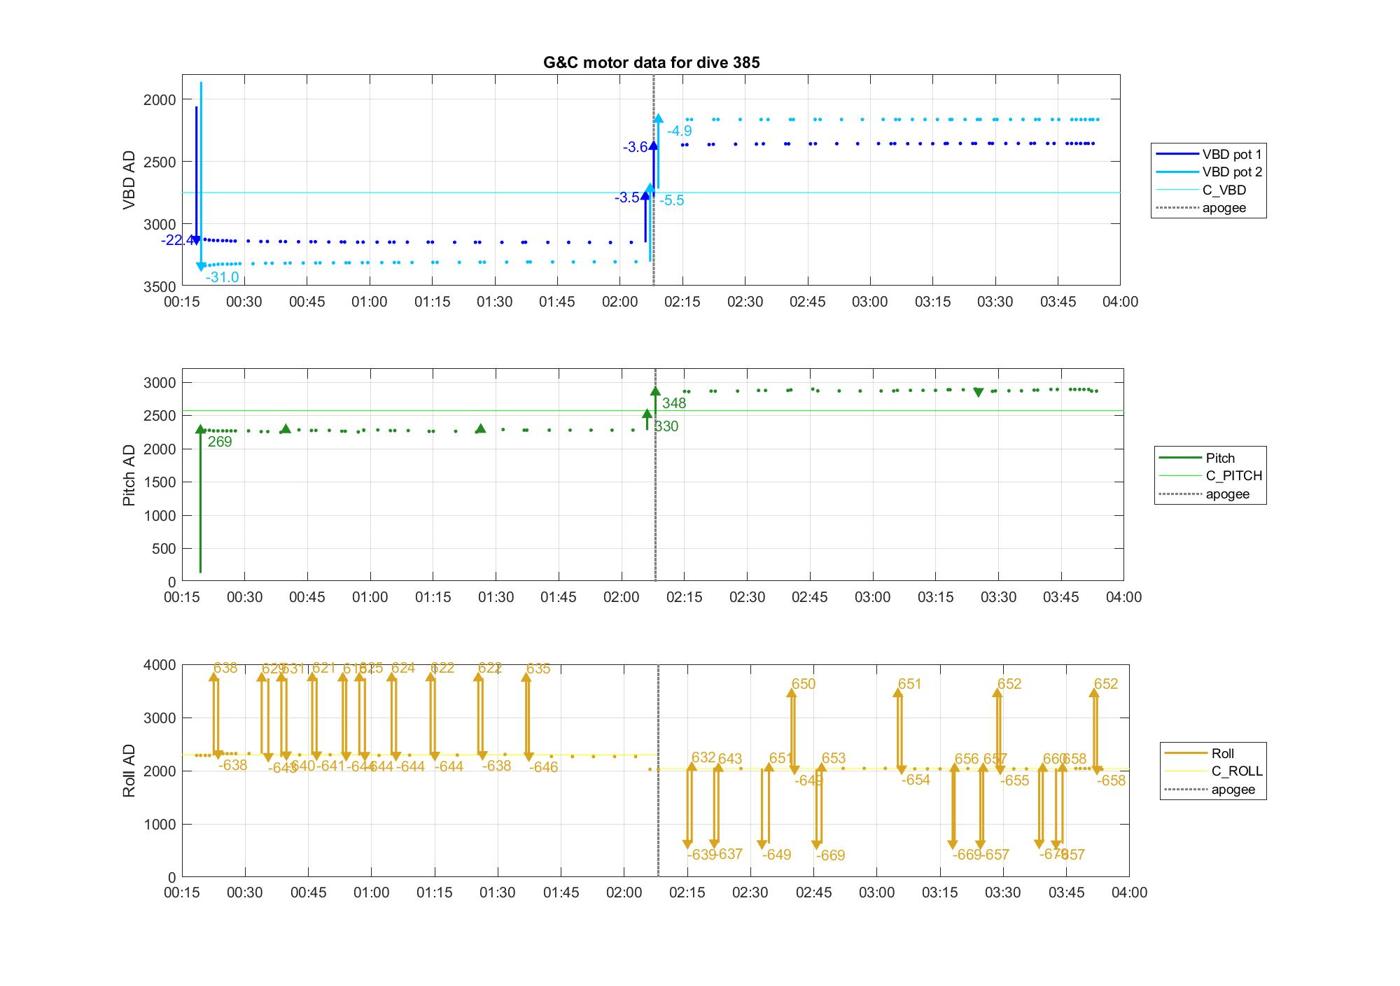Click the "638" roll data label
Image resolution: width=1400 pixels, height=986 pixels.
click(226, 668)
